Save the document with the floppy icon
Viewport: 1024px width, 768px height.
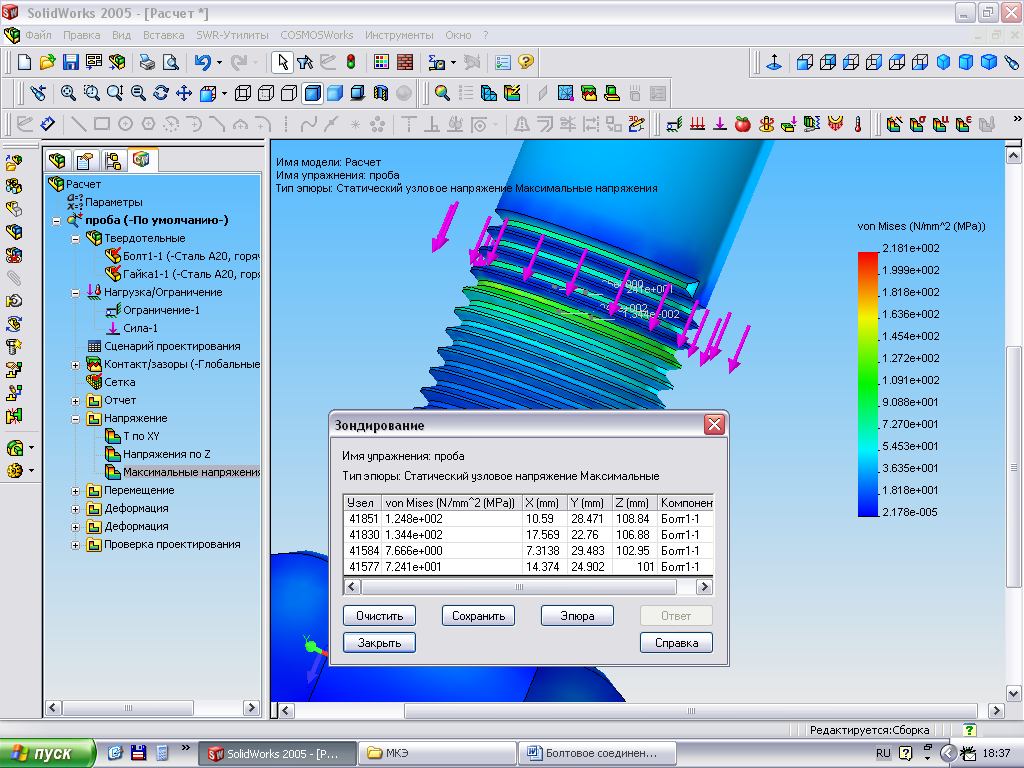pyautogui.click(x=71, y=62)
